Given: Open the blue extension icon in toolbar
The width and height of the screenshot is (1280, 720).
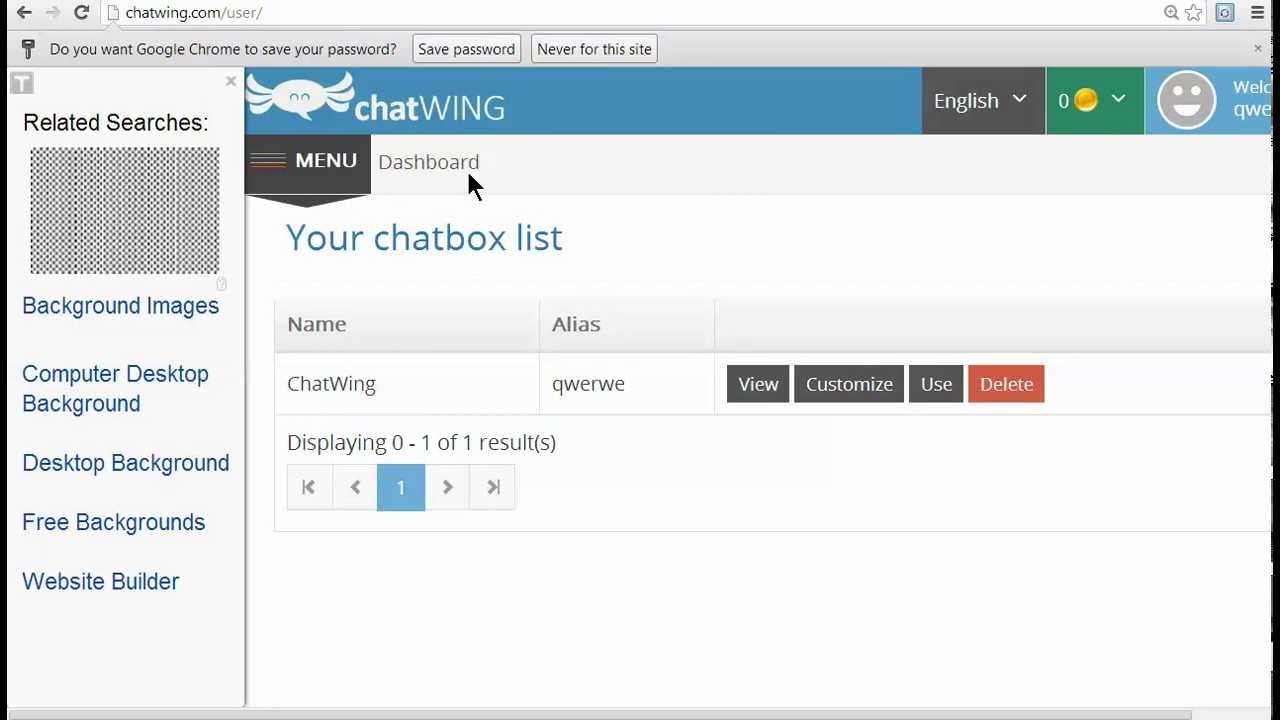Looking at the screenshot, I should 1225,13.
